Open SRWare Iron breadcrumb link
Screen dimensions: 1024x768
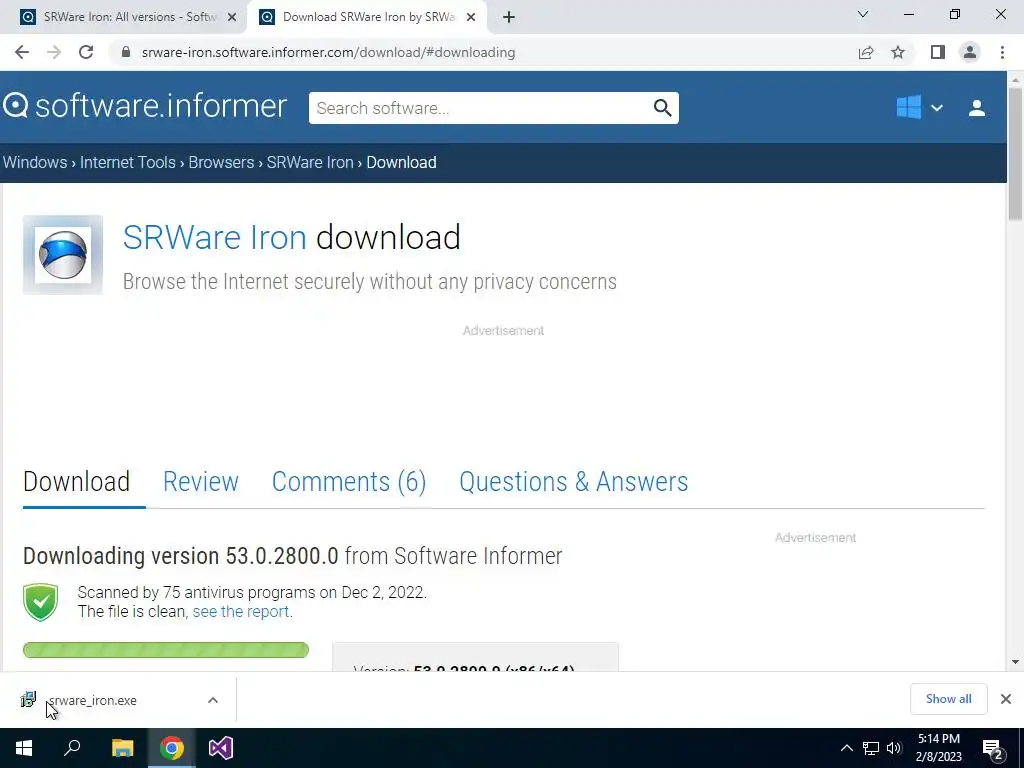[310, 163]
